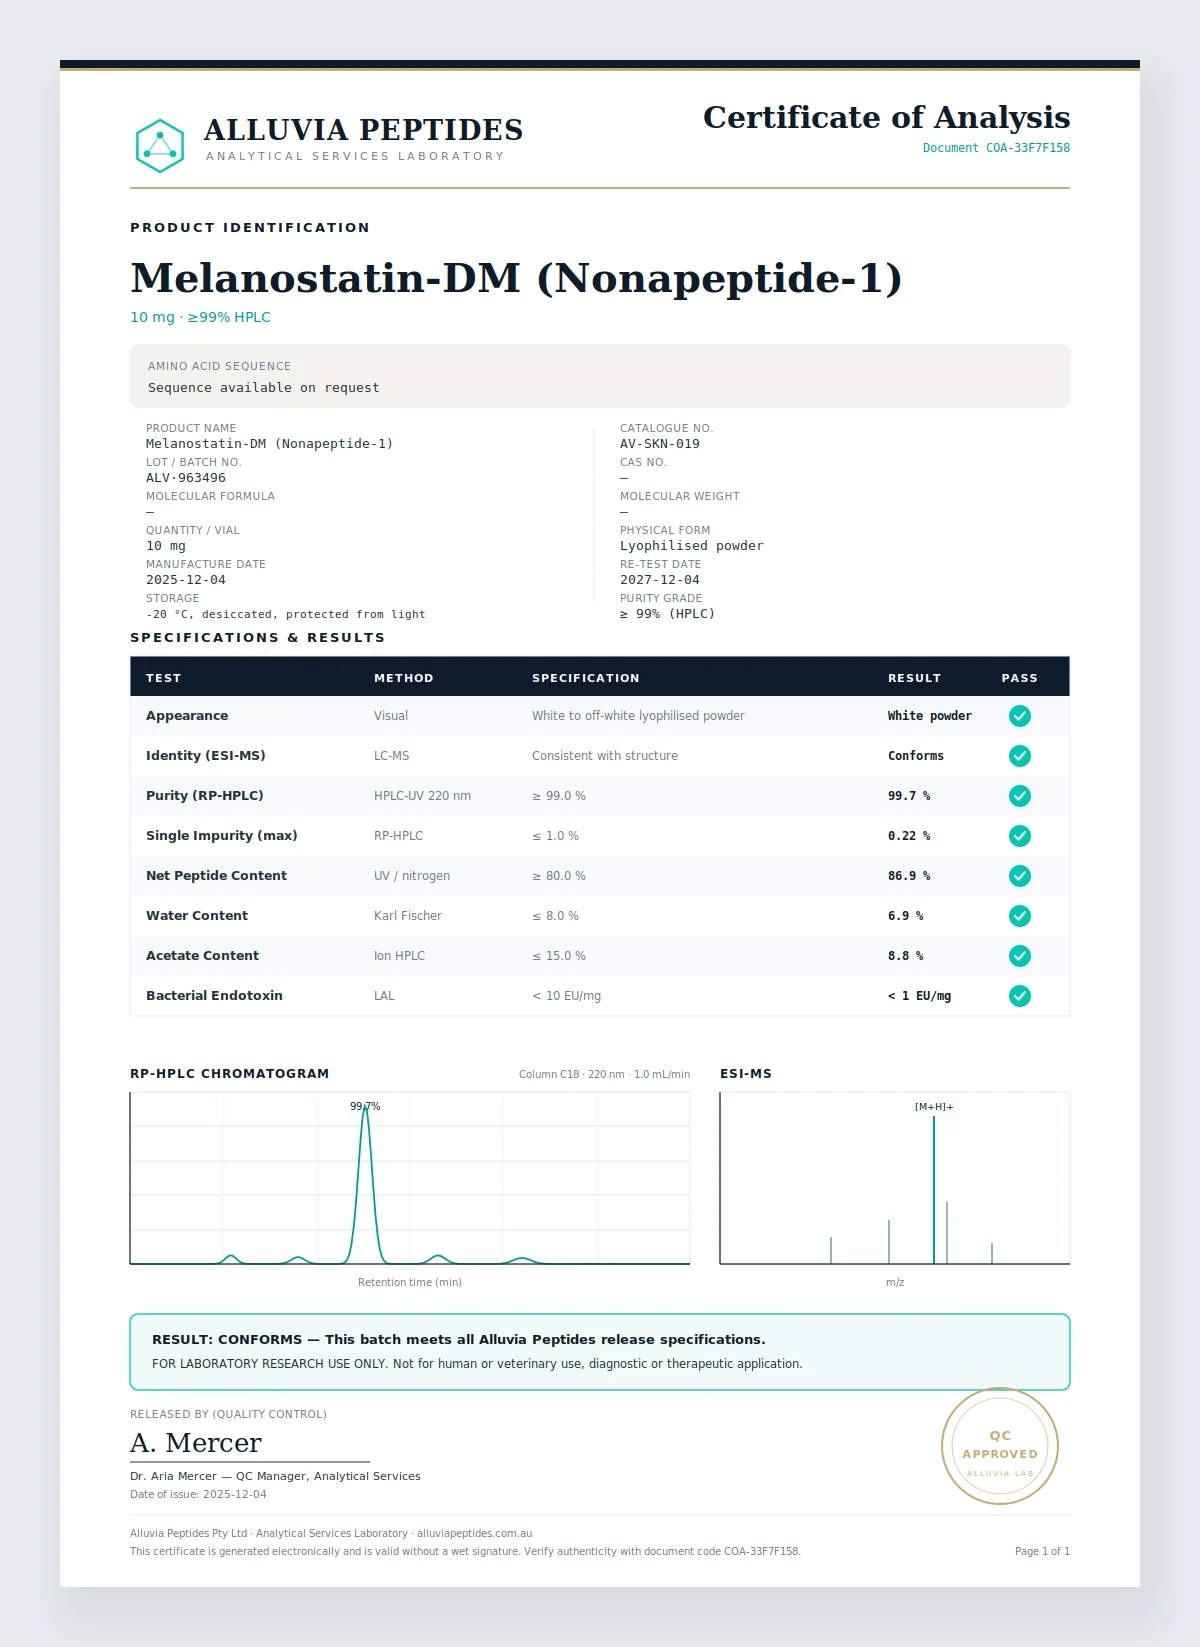
Task: Click the tallest ESI-MS spectrum line
Action: click(934, 1190)
